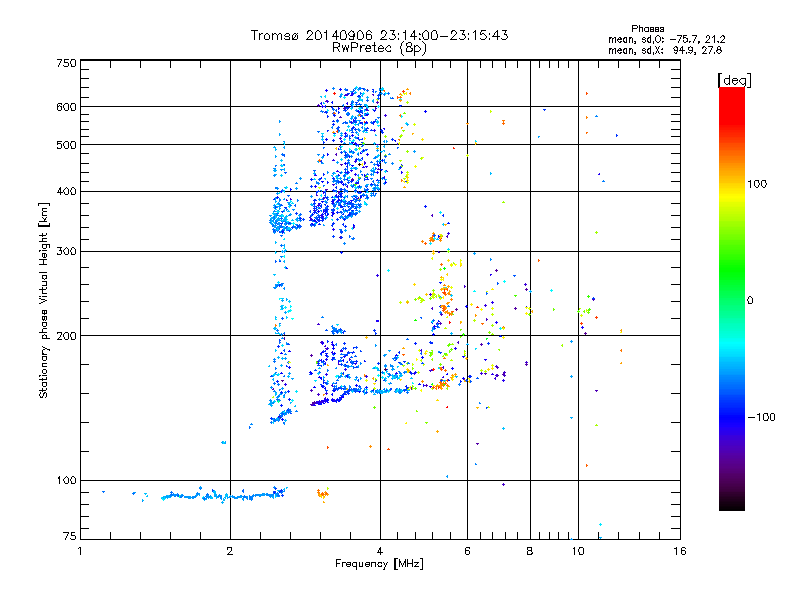Image resolution: width=800 pixels, height=600 pixels.
Task: Click the "RwPretec (8p)" subtitle
Action: 379,48
